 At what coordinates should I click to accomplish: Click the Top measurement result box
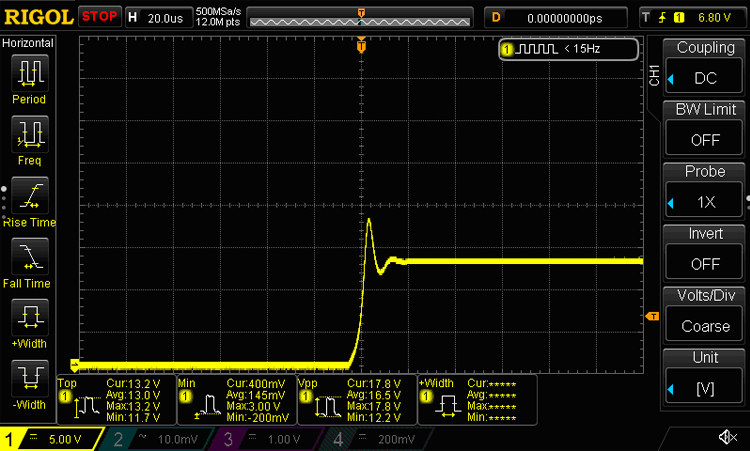pos(116,400)
